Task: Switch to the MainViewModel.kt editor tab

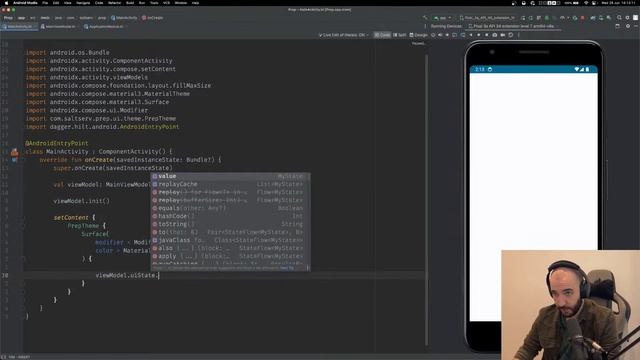Action: [x=60, y=27]
